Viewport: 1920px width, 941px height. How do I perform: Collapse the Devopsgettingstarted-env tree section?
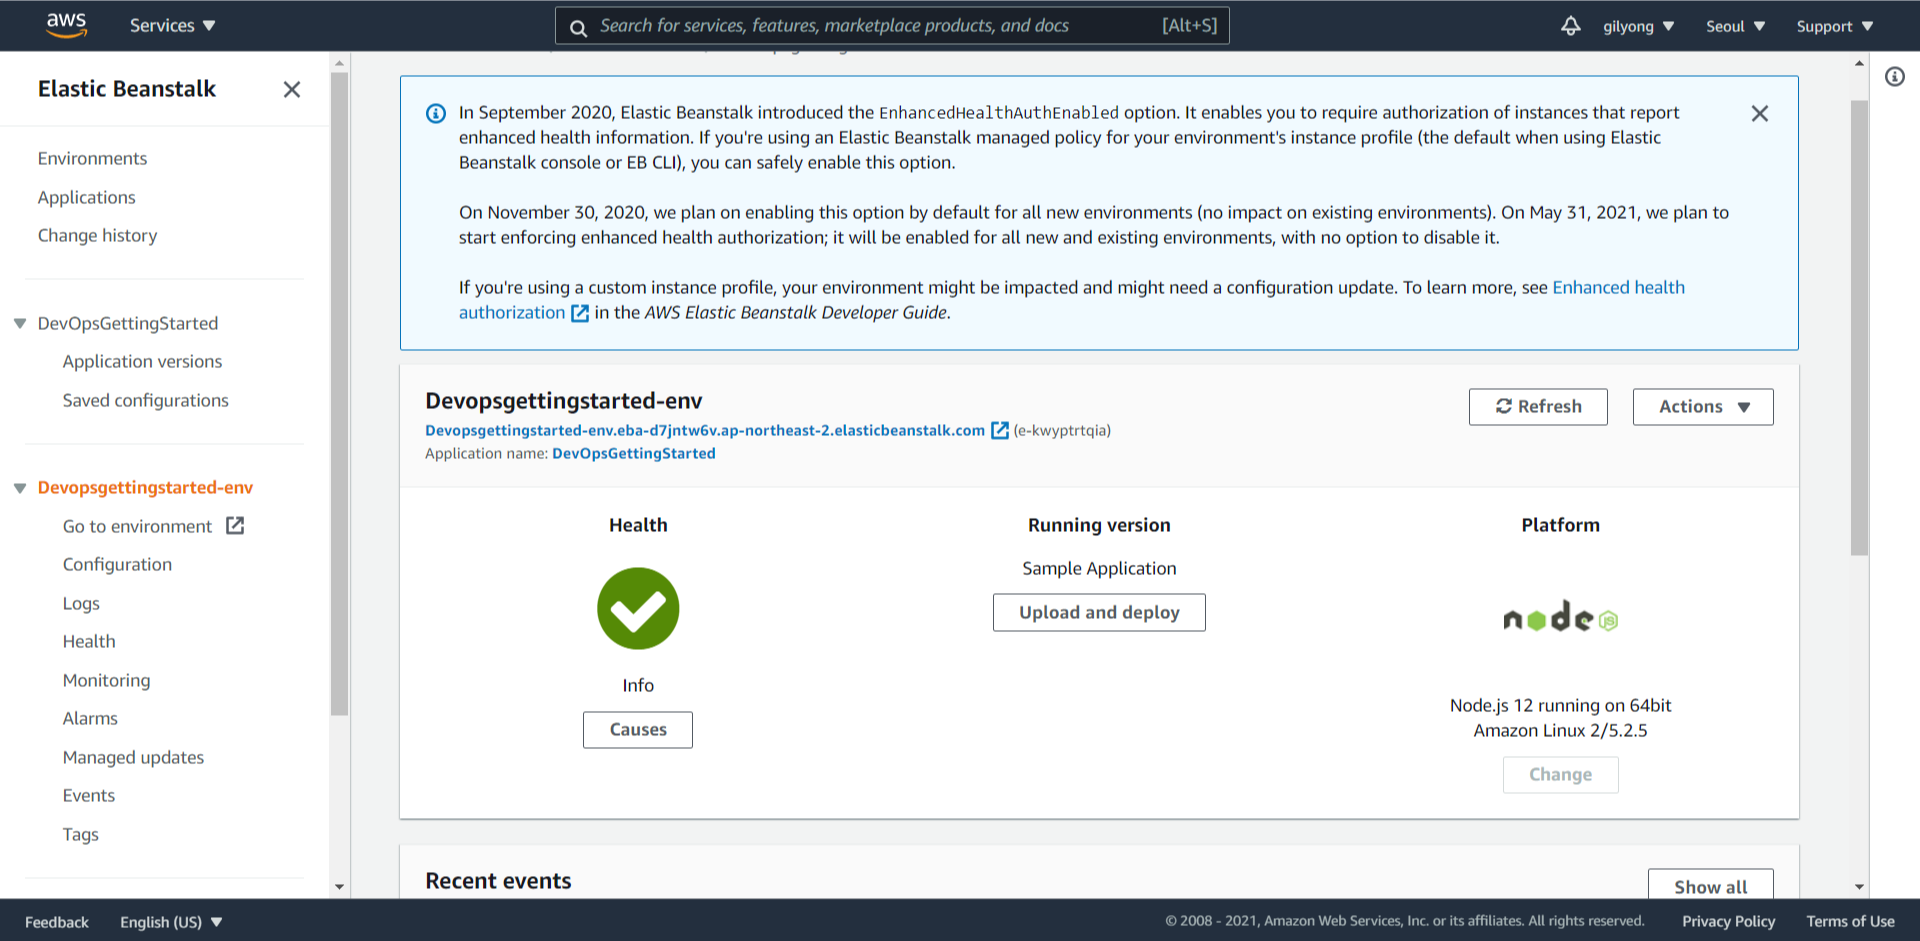[20, 488]
